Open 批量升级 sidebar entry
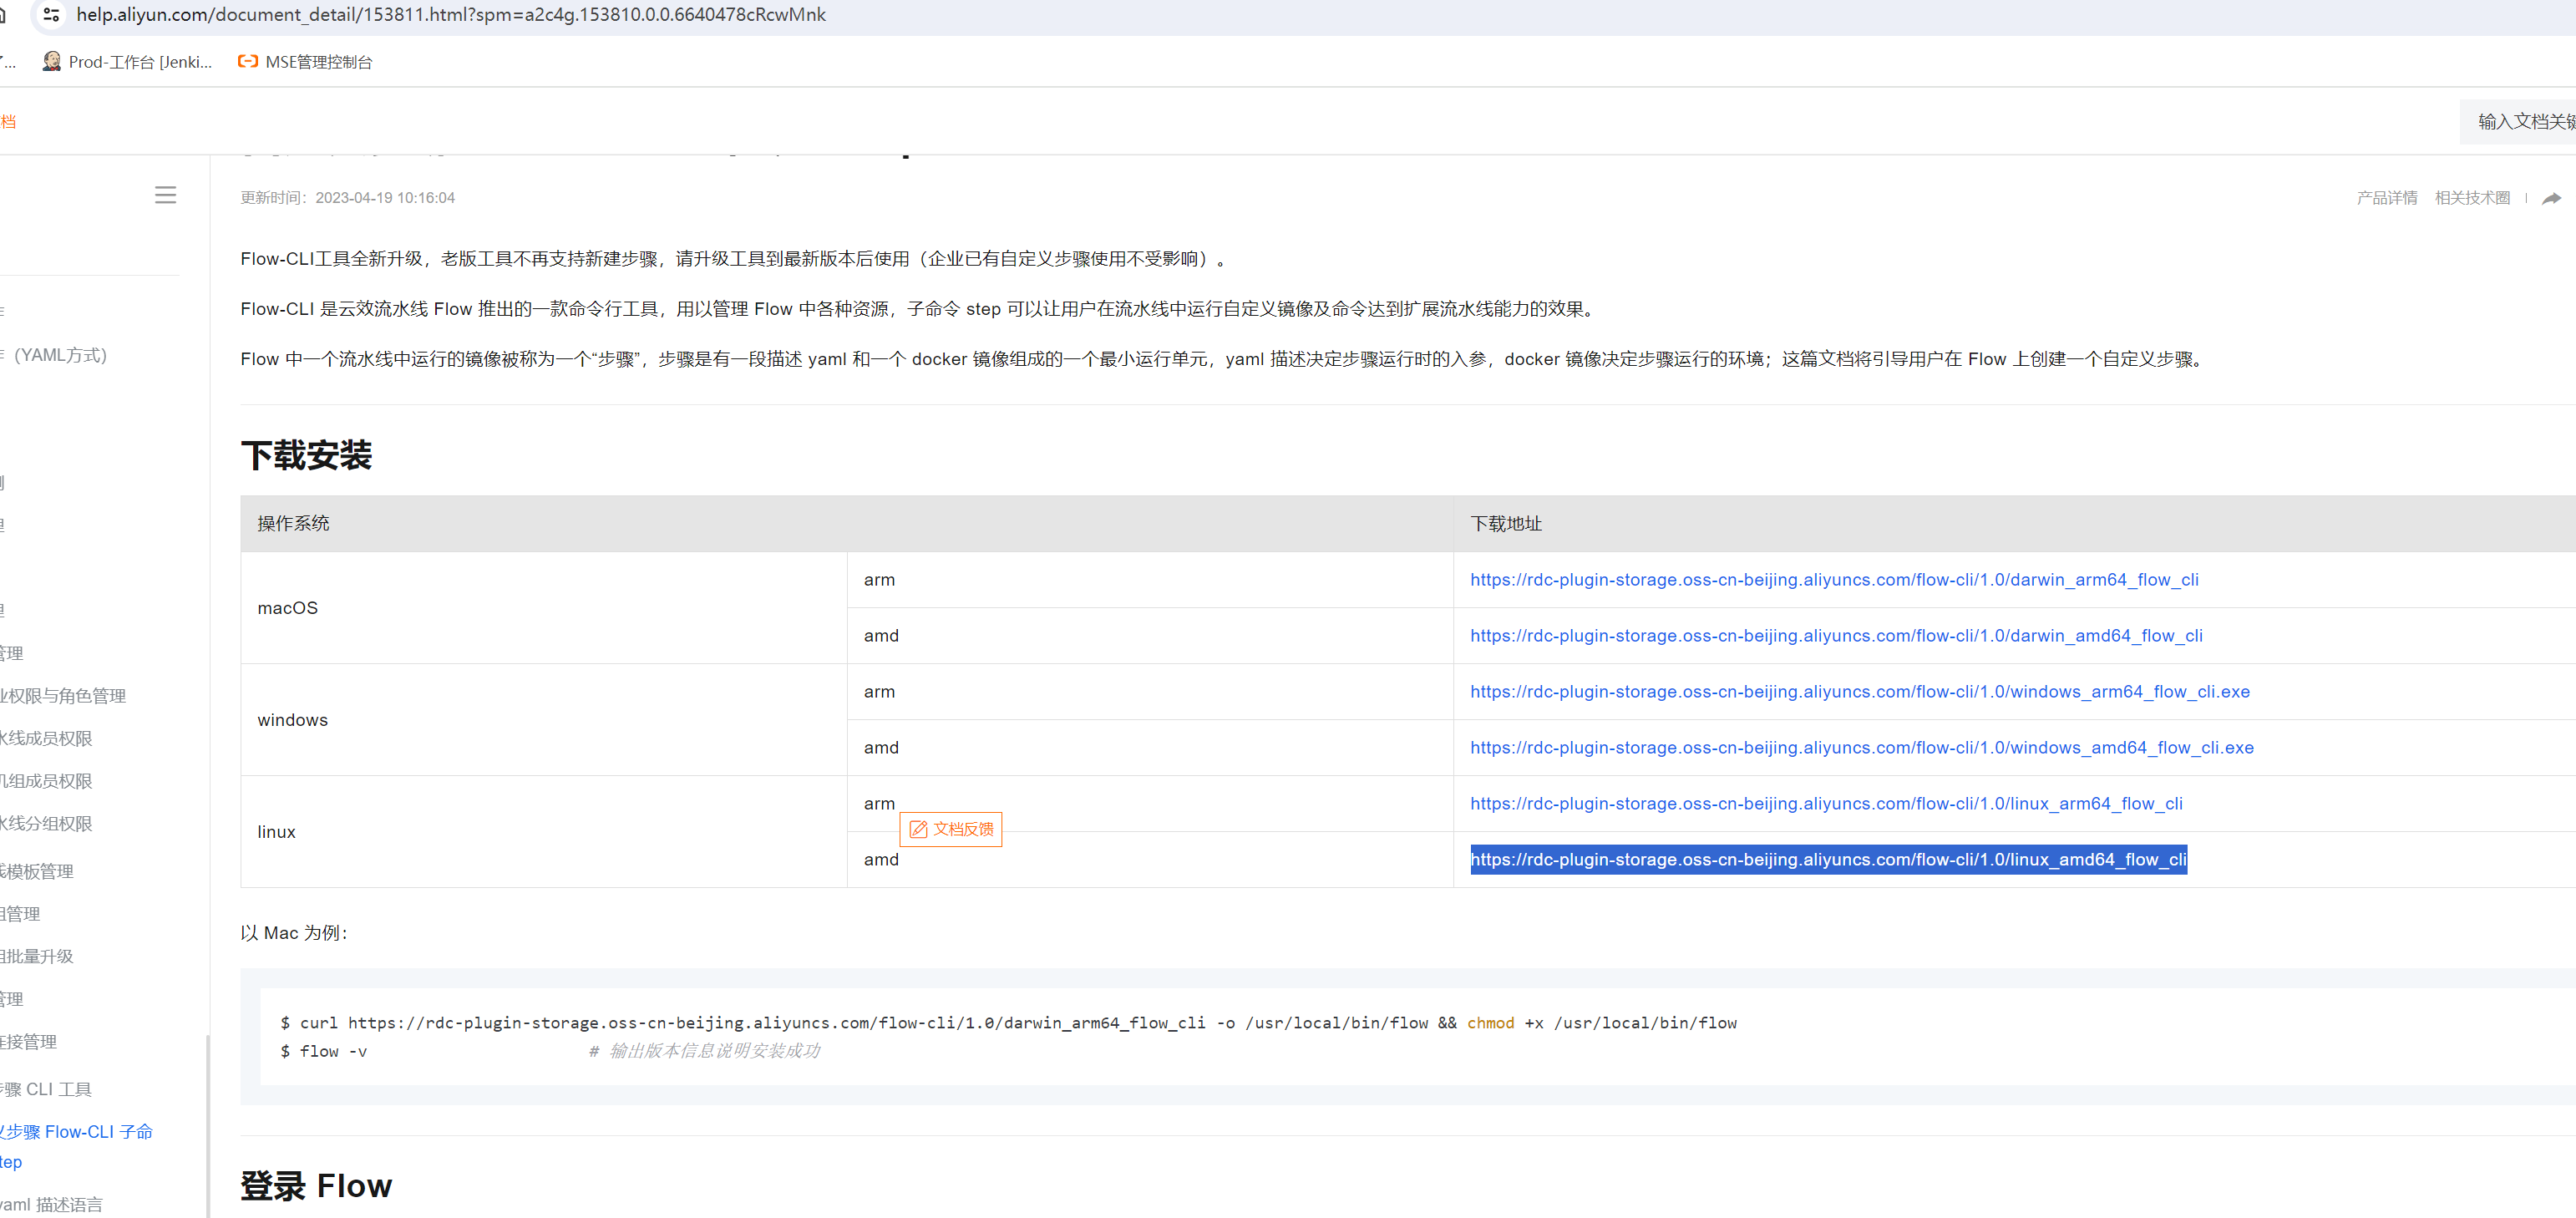The width and height of the screenshot is (2576, 1218). coord(37,957)
